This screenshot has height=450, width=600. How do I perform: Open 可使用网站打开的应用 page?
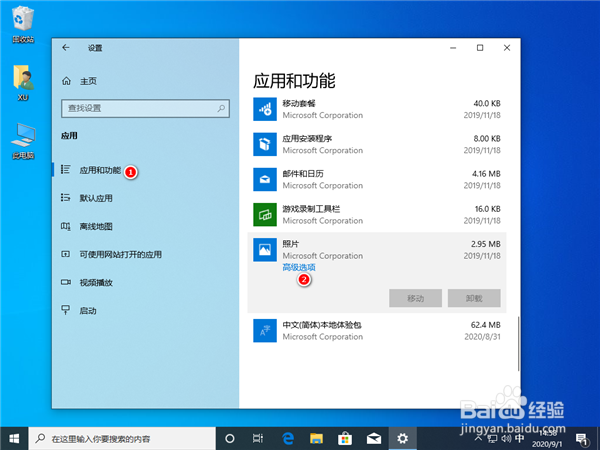[x=121, y=254]
